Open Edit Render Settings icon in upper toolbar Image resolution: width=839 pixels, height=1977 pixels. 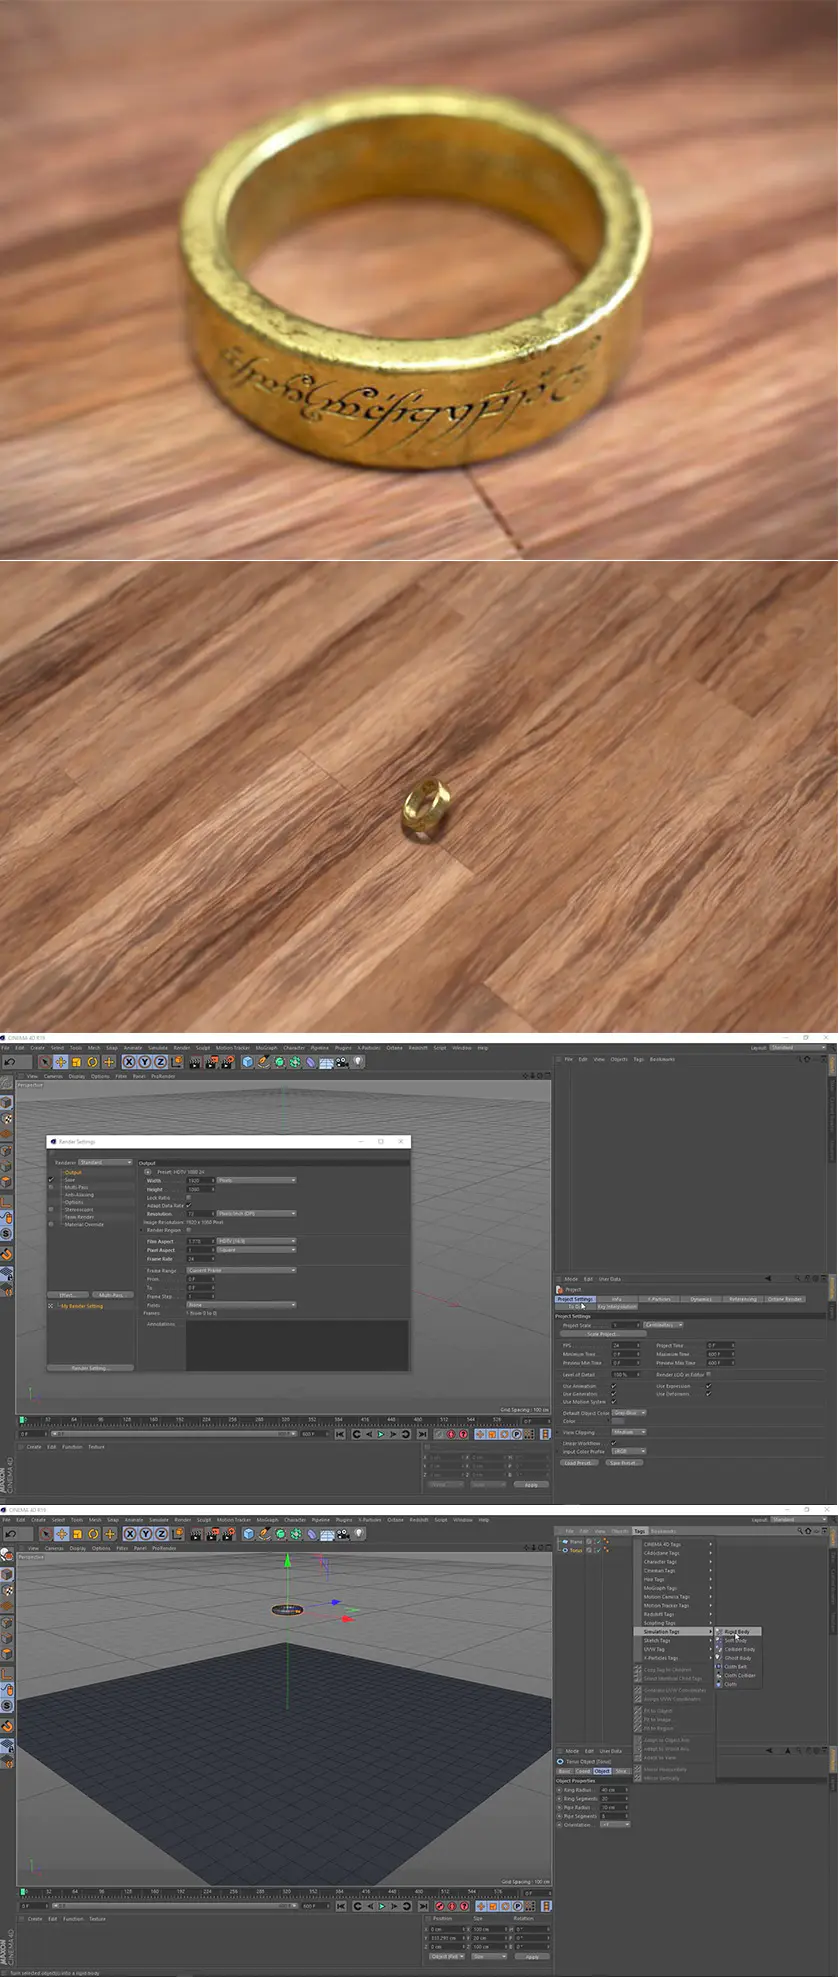[227, 1062]
